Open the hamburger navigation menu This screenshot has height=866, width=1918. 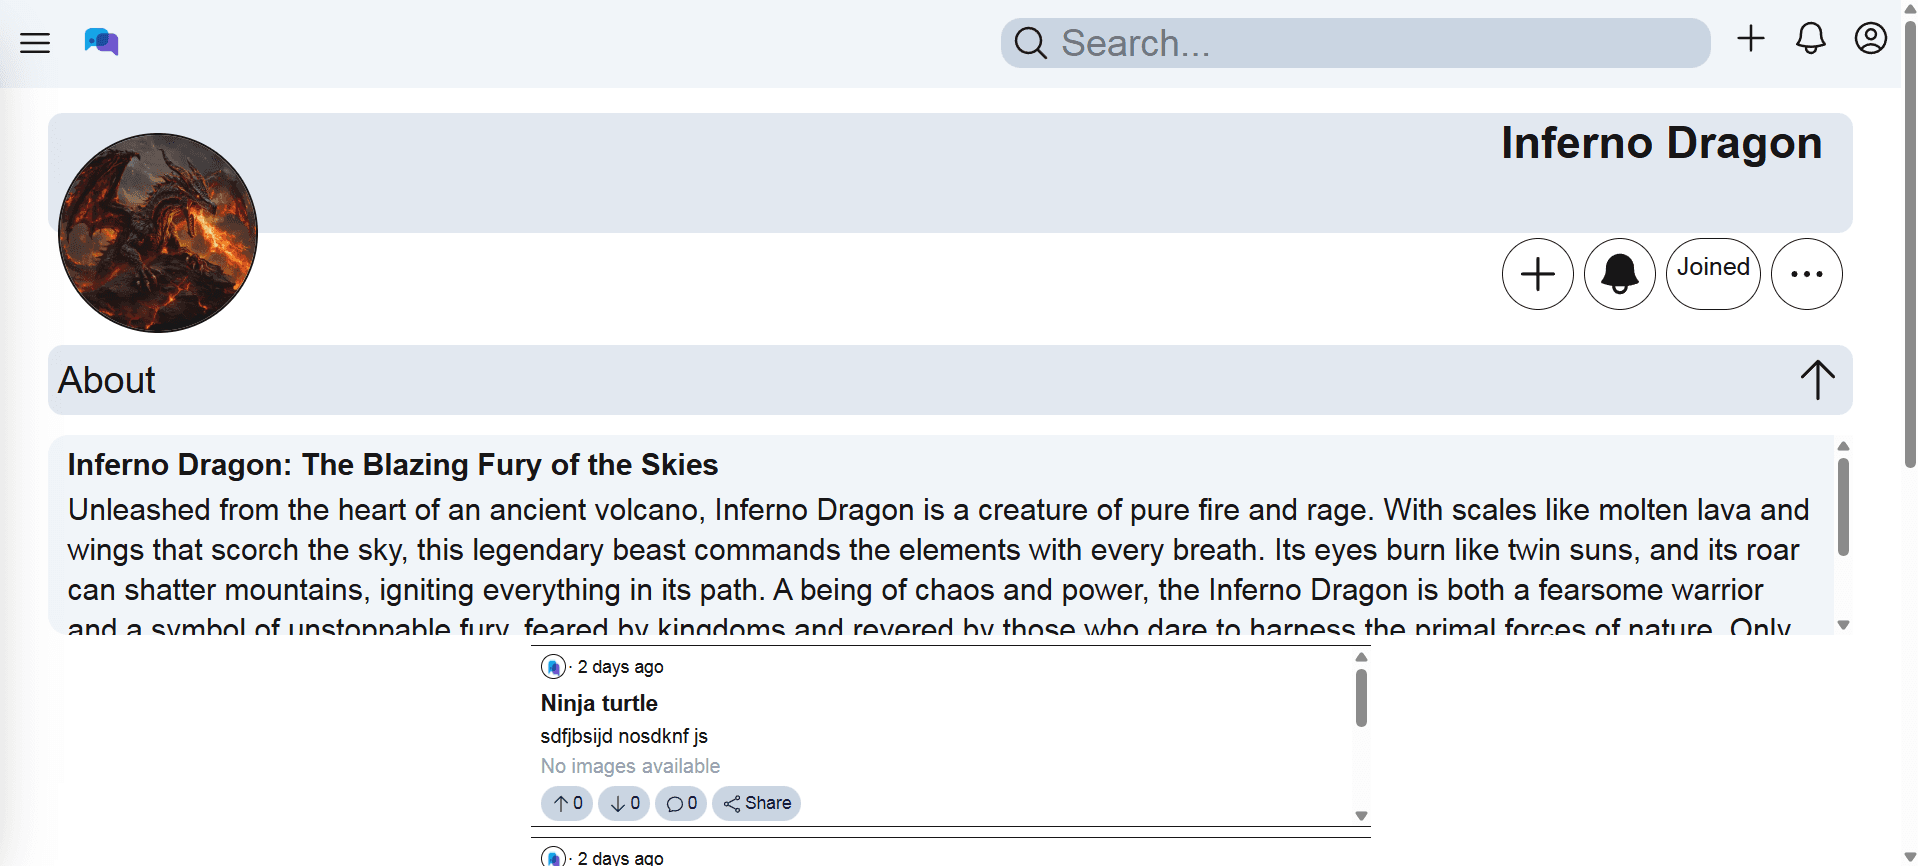point(35,42)
